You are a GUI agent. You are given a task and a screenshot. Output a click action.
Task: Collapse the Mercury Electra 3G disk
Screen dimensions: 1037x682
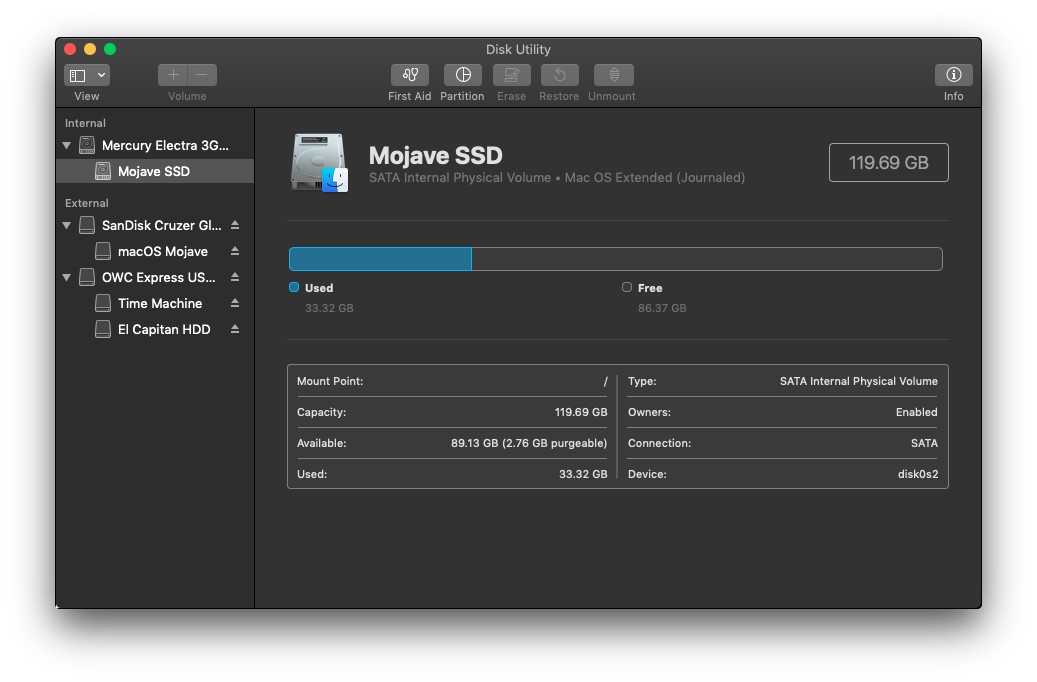[67, 146]
